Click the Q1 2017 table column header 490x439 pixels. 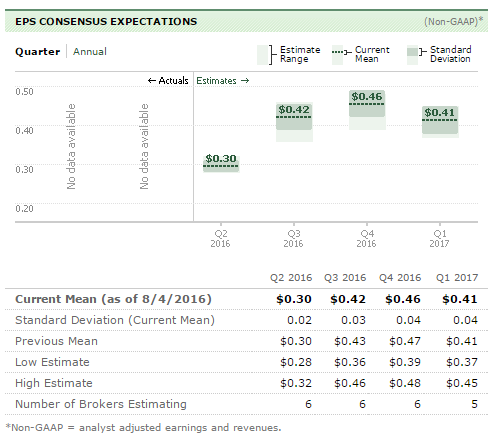point(457,277)
